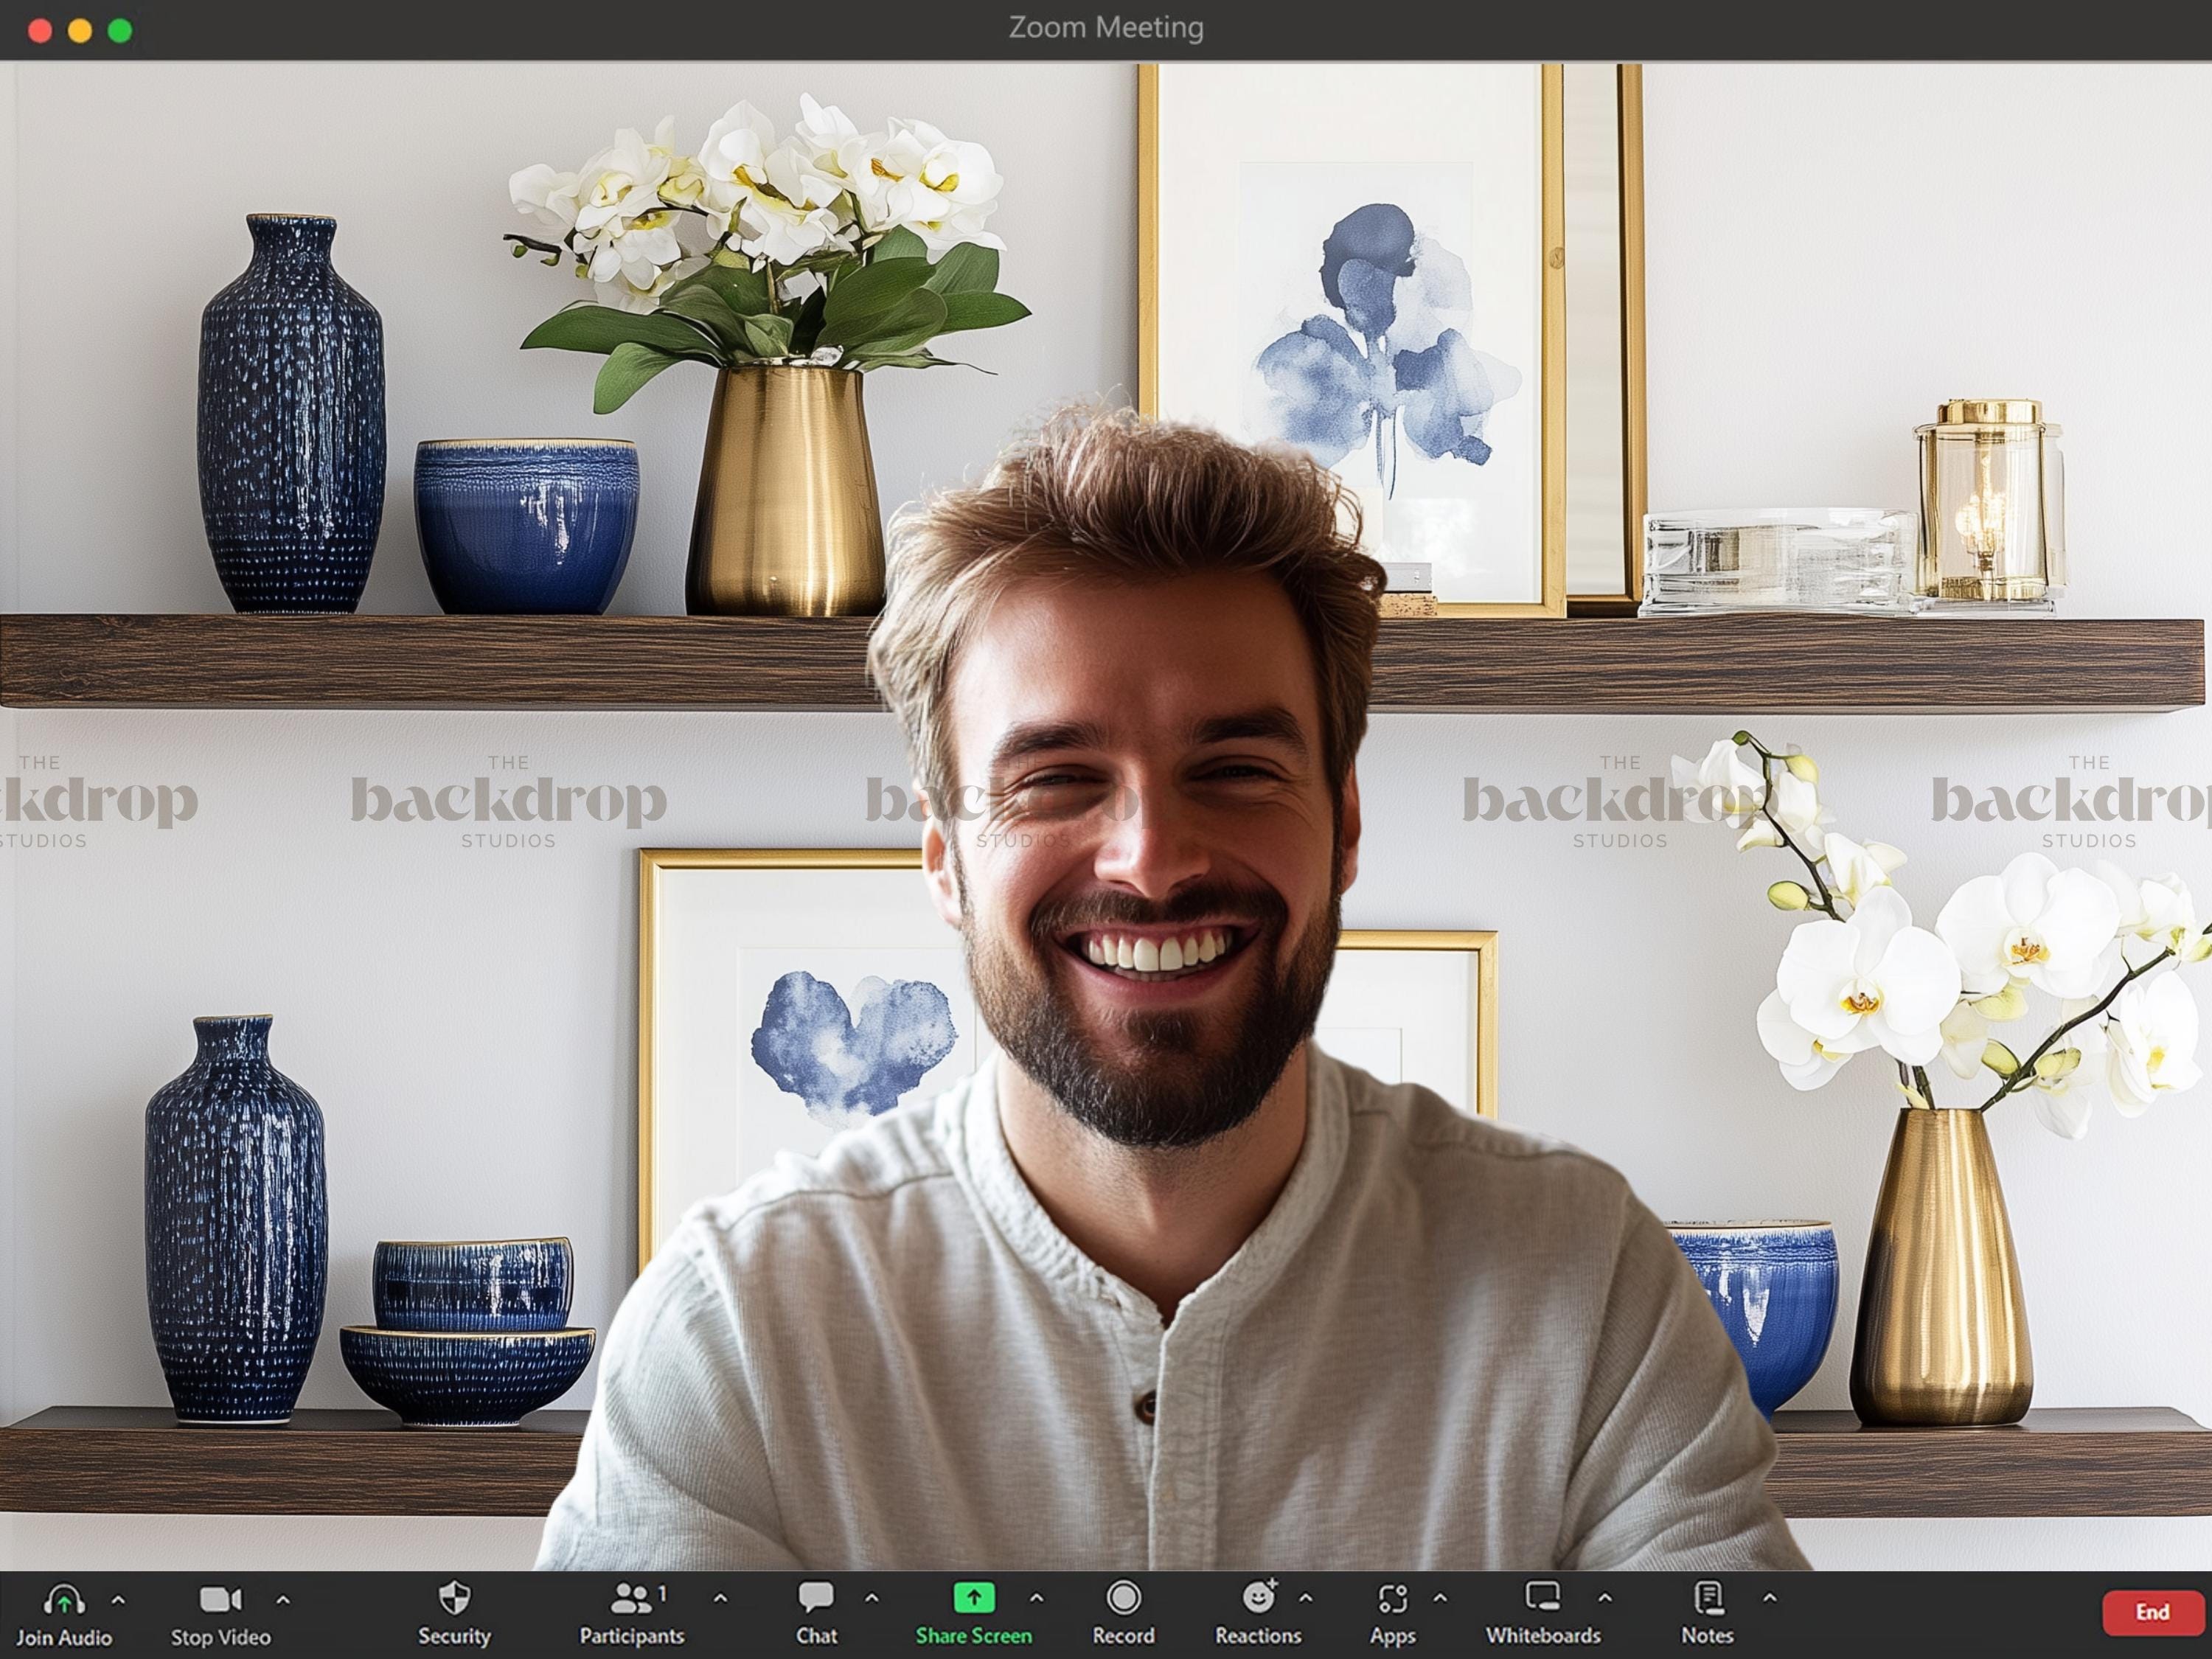The width and height of the screenshot is (2212, 1659).
Task: Close the Zoom Meeting window
Action: (40, 31)
